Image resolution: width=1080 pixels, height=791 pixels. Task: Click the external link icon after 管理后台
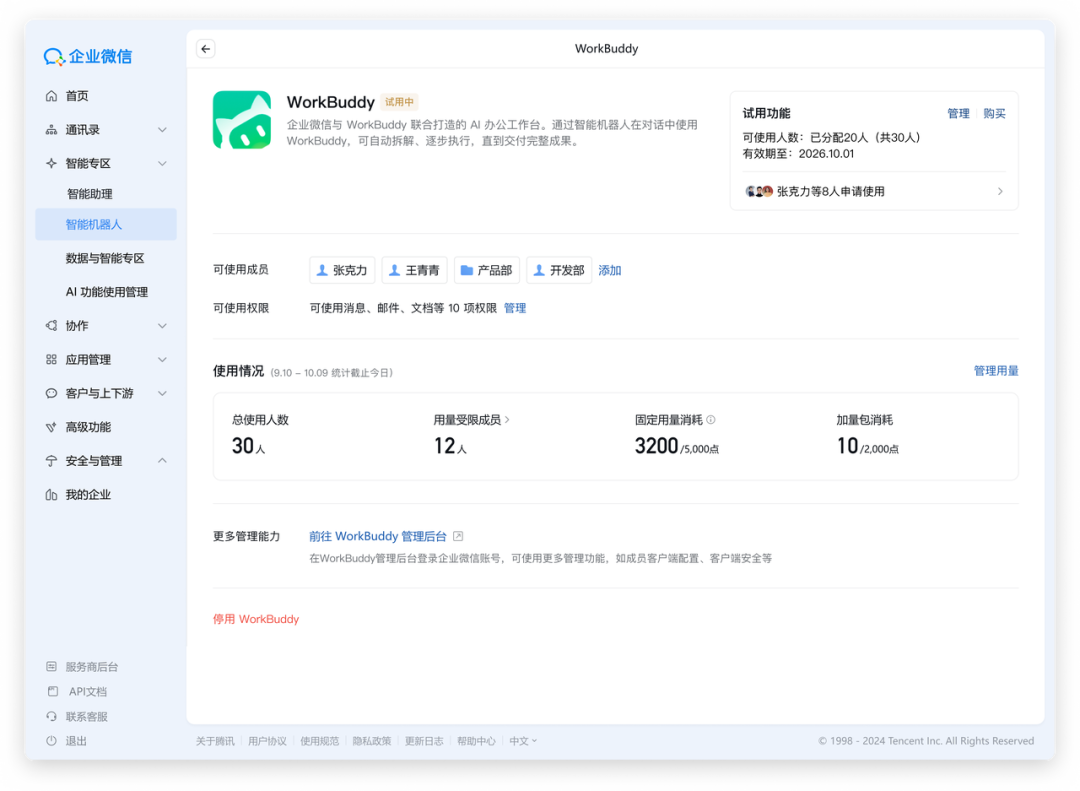point(458,536)
